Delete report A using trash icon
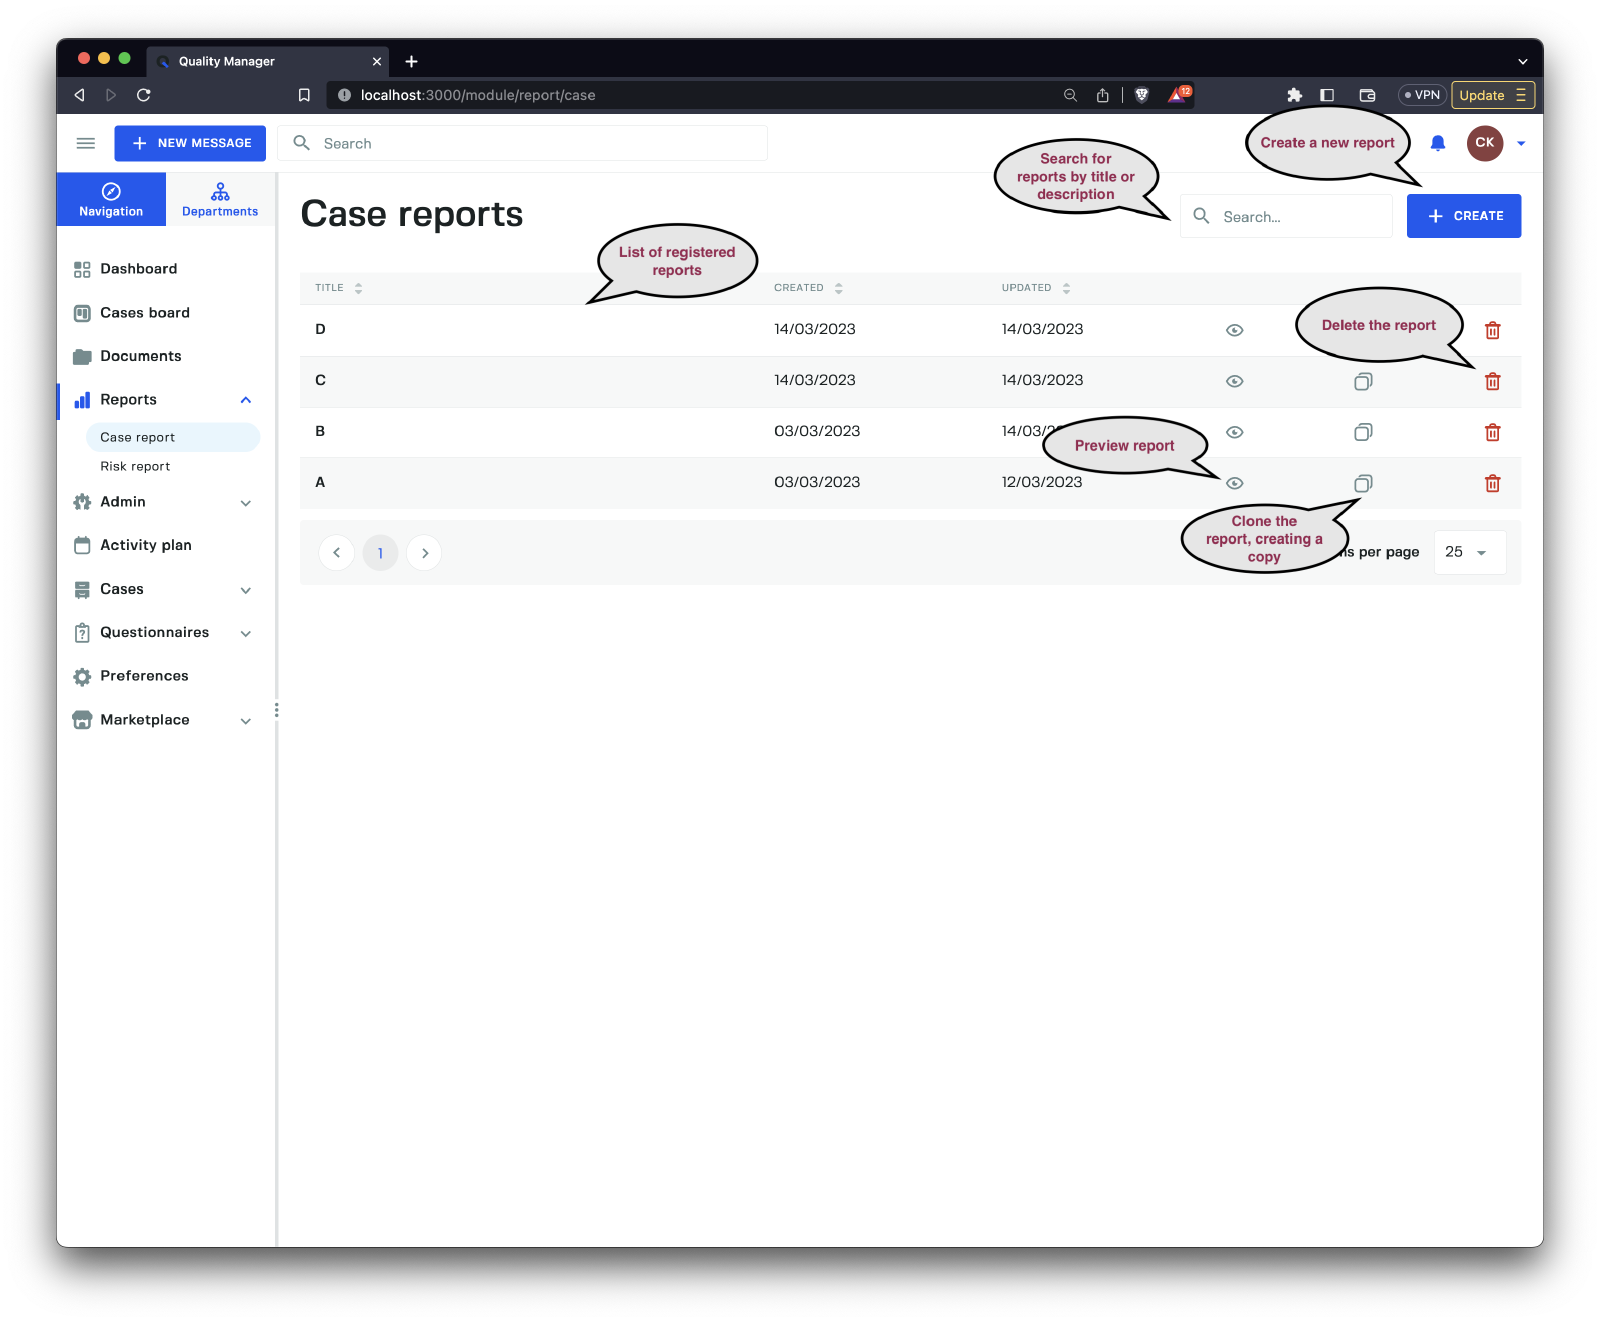Viewport: 1600px width, 1322px height. [1492, 484]
